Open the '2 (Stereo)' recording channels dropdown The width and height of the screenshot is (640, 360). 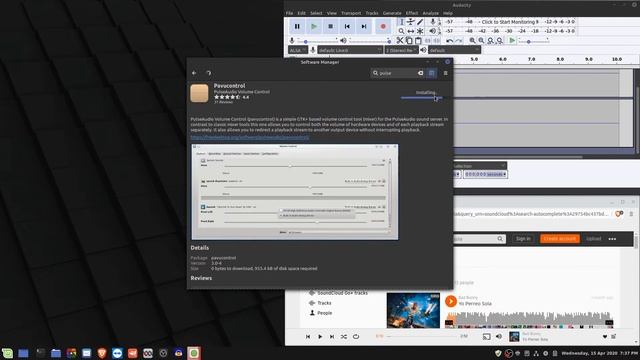click(402, 50)
